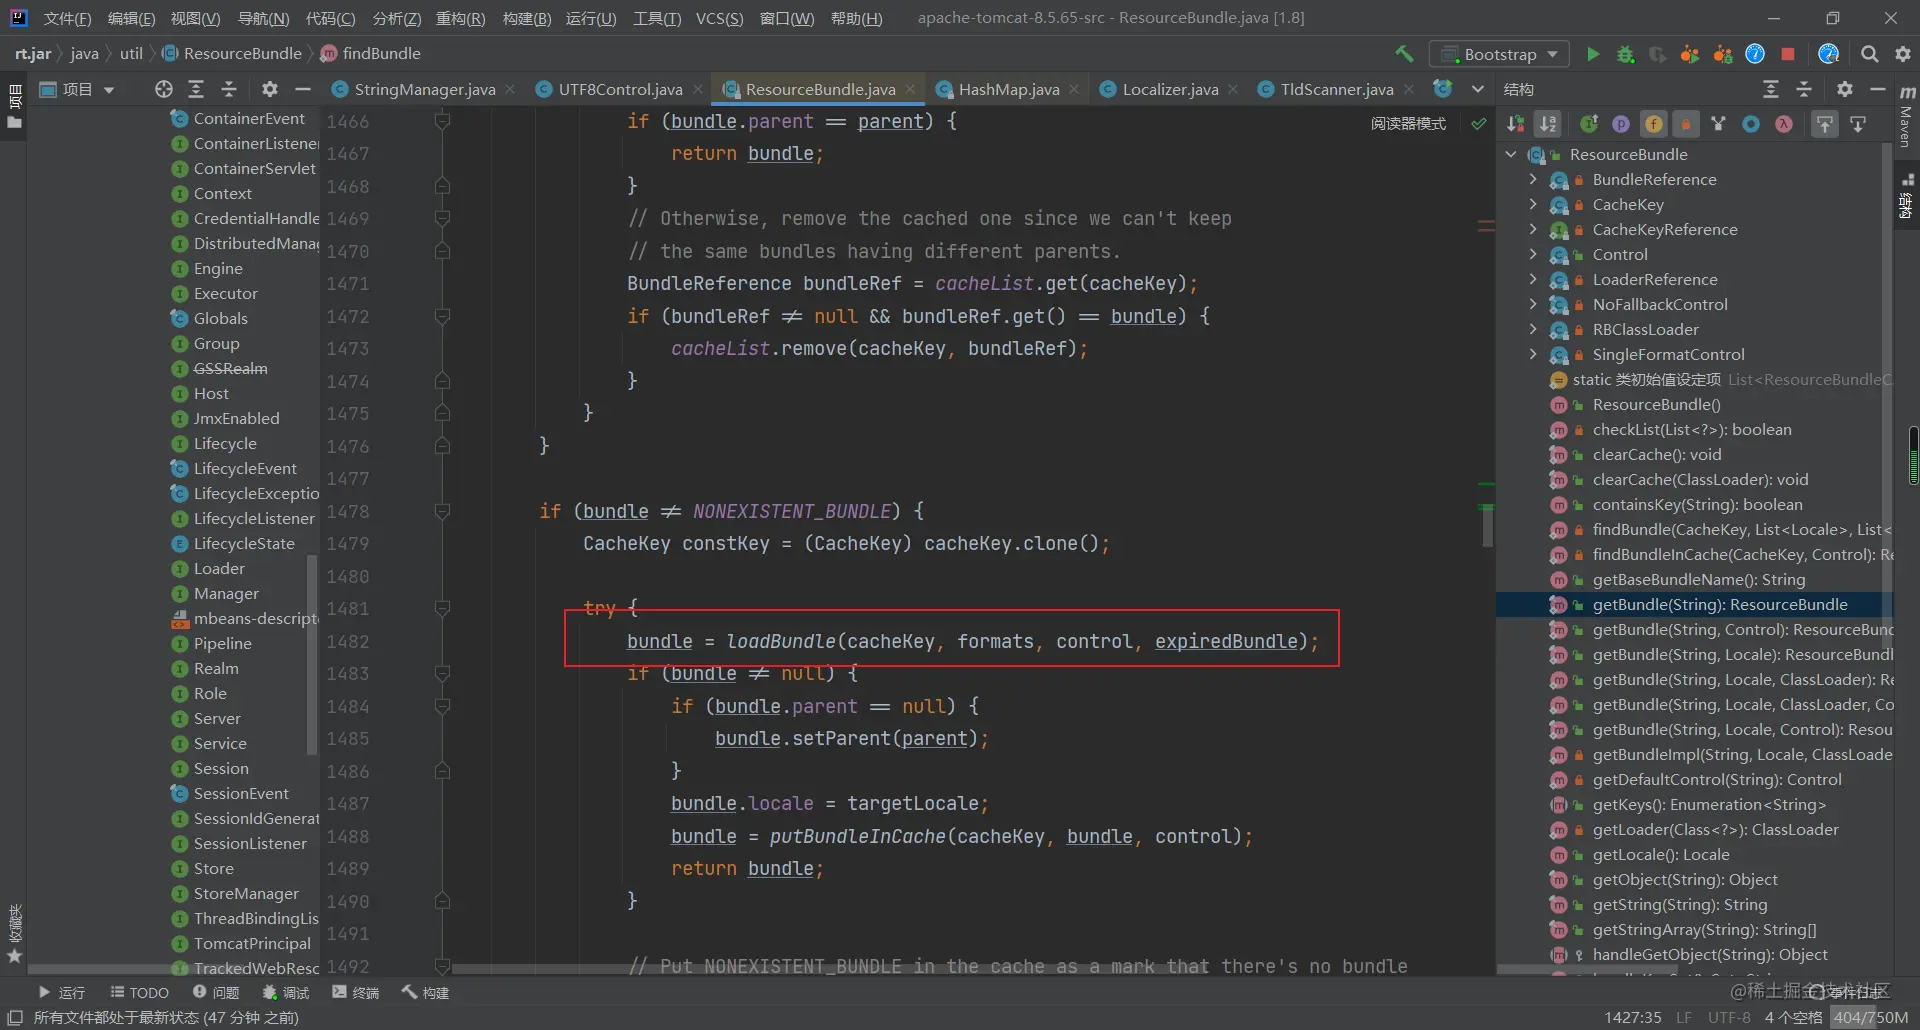Expand NoFallbackControl node in Structure tree
The image size is (1920, 1030).
(1533, 304)
